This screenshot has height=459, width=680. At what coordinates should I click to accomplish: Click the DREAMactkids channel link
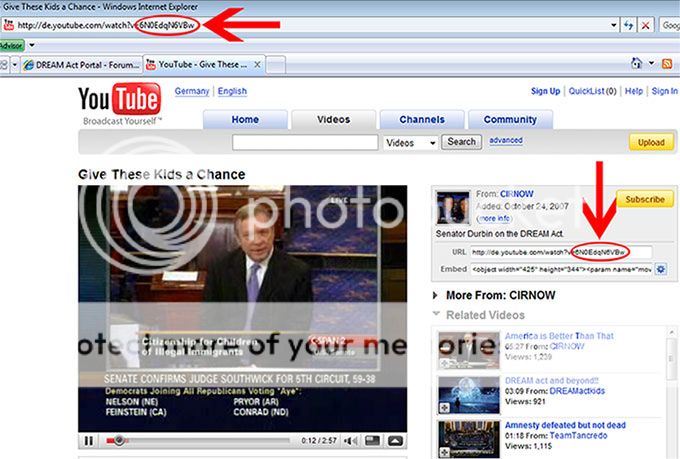(x=577, y=391)
